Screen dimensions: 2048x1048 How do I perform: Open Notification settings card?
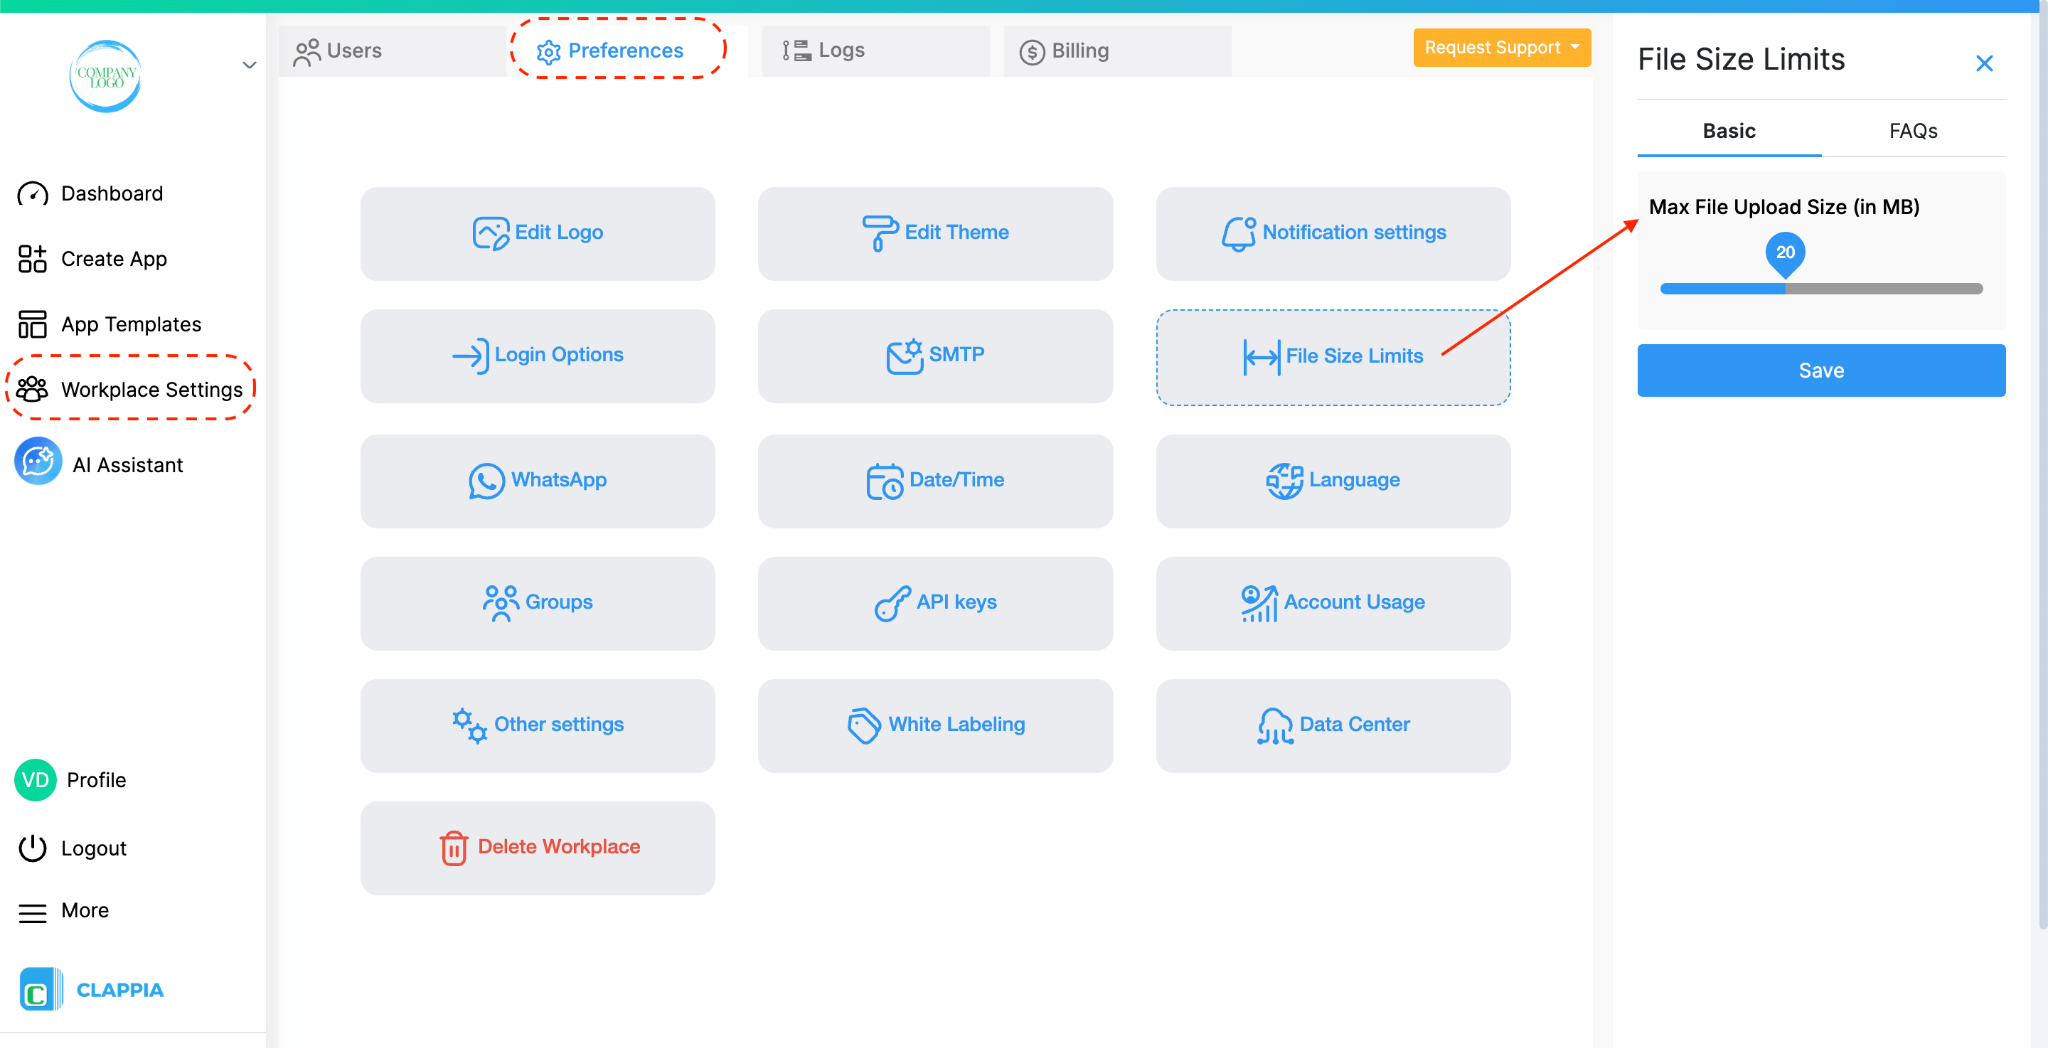(x=1333, y=234)
